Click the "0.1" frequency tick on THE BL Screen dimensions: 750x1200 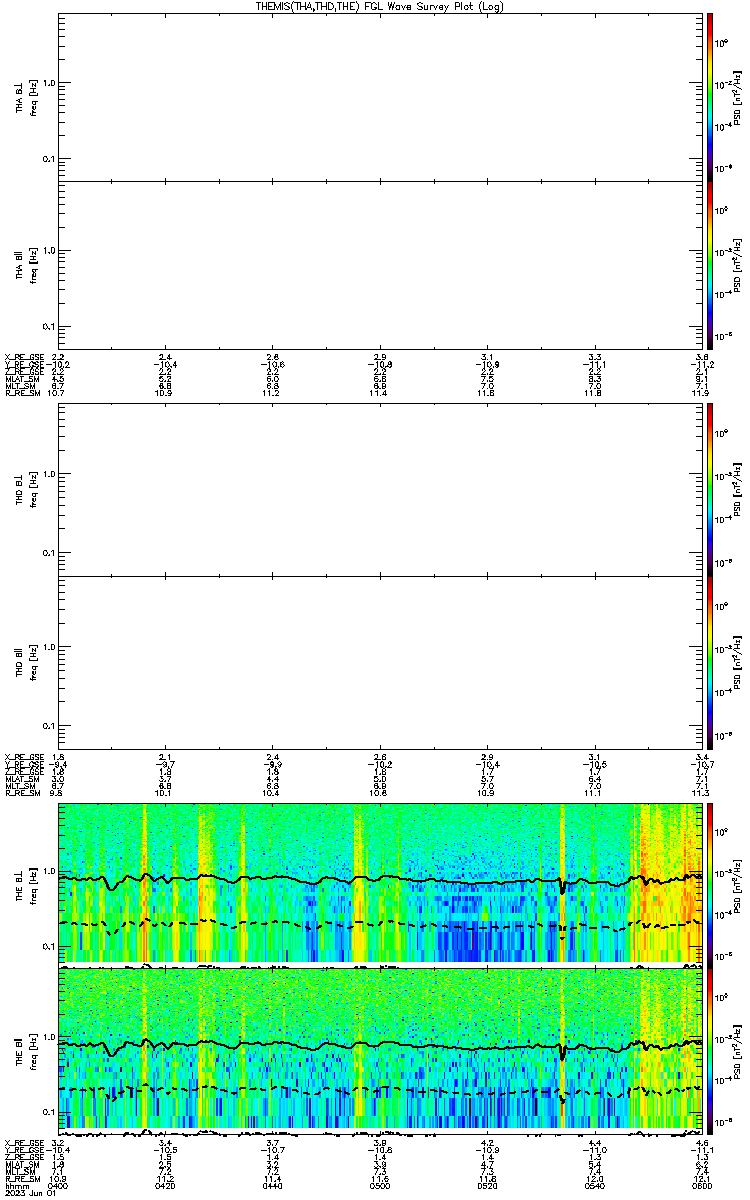click(50, 946)
